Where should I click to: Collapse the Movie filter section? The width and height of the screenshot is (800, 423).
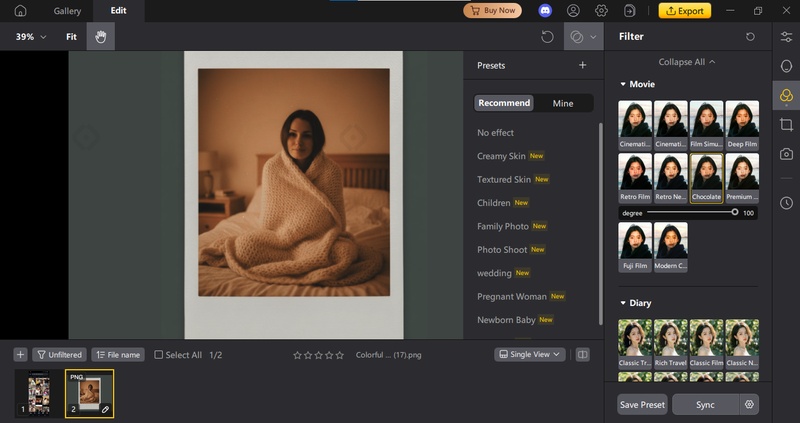[x=624, y=85]
